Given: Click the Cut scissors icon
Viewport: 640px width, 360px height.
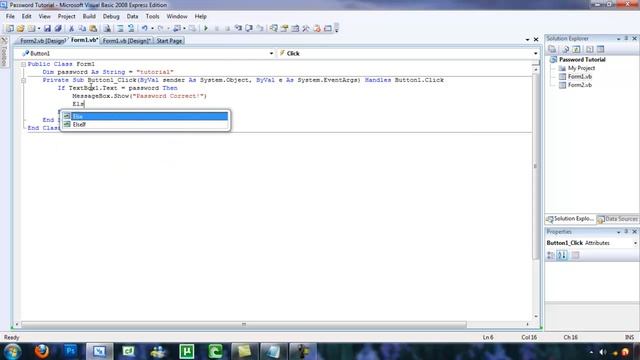Looking at the screenshot, I should [71, 28].
